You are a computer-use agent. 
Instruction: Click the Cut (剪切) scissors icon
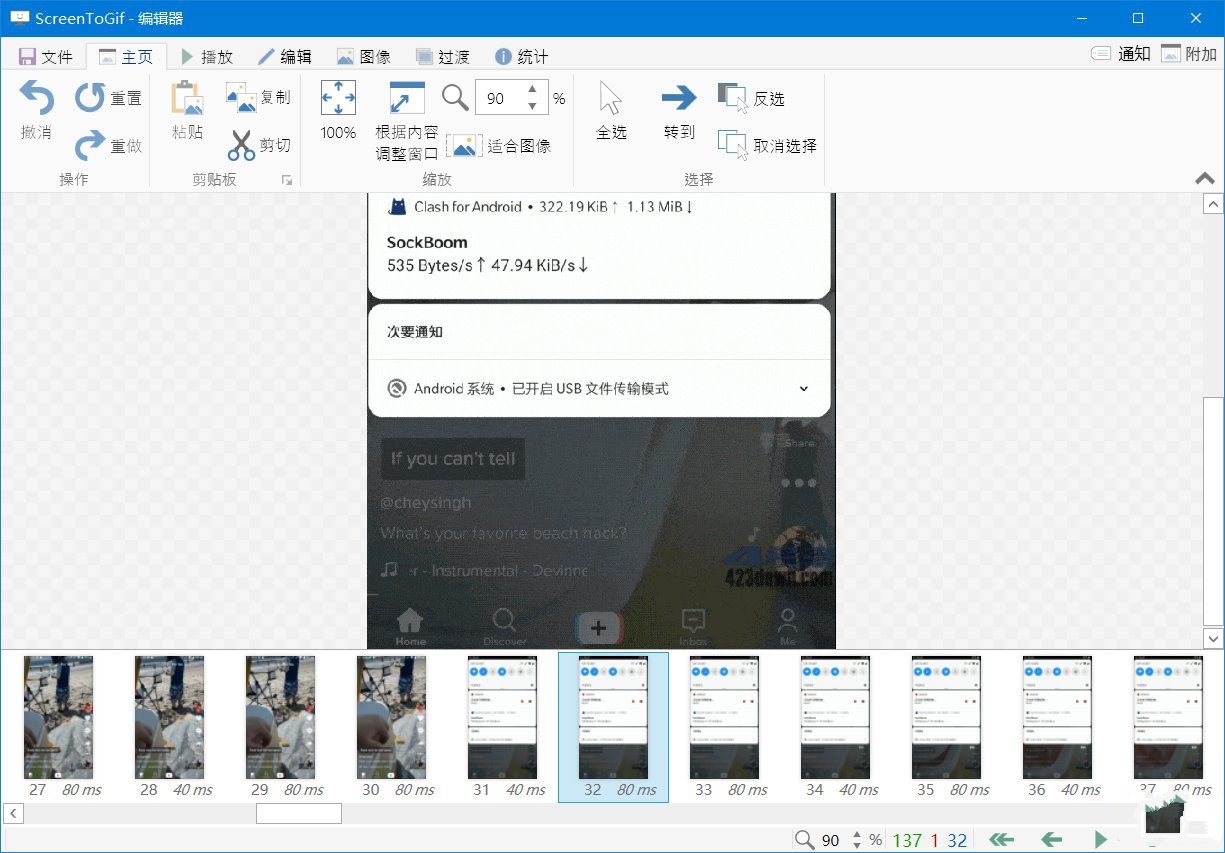click(241, 146)
